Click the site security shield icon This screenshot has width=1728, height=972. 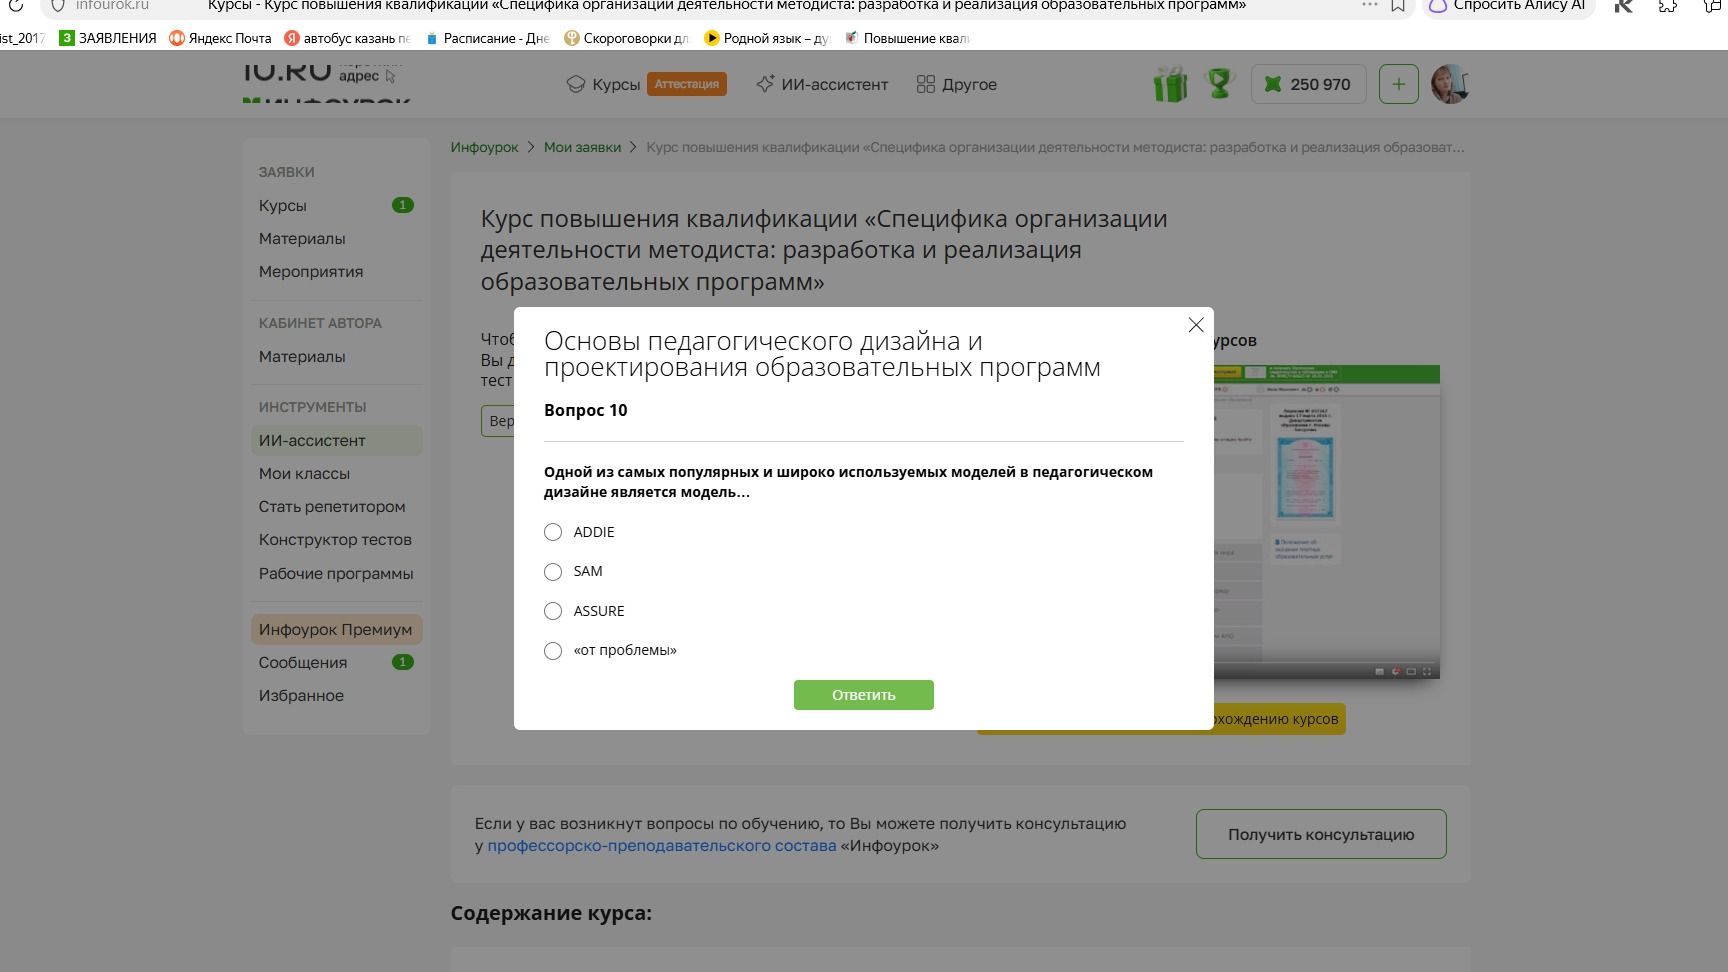click(58, 5)
